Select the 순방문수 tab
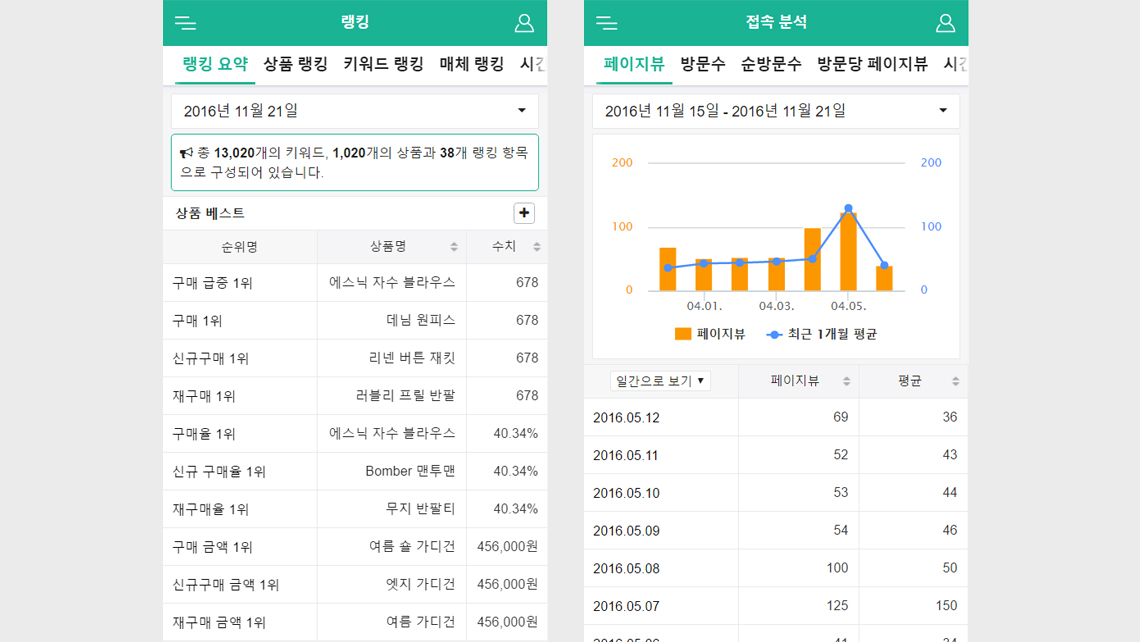This screenshot has height=642, width=1140. [x=770, y=64]
